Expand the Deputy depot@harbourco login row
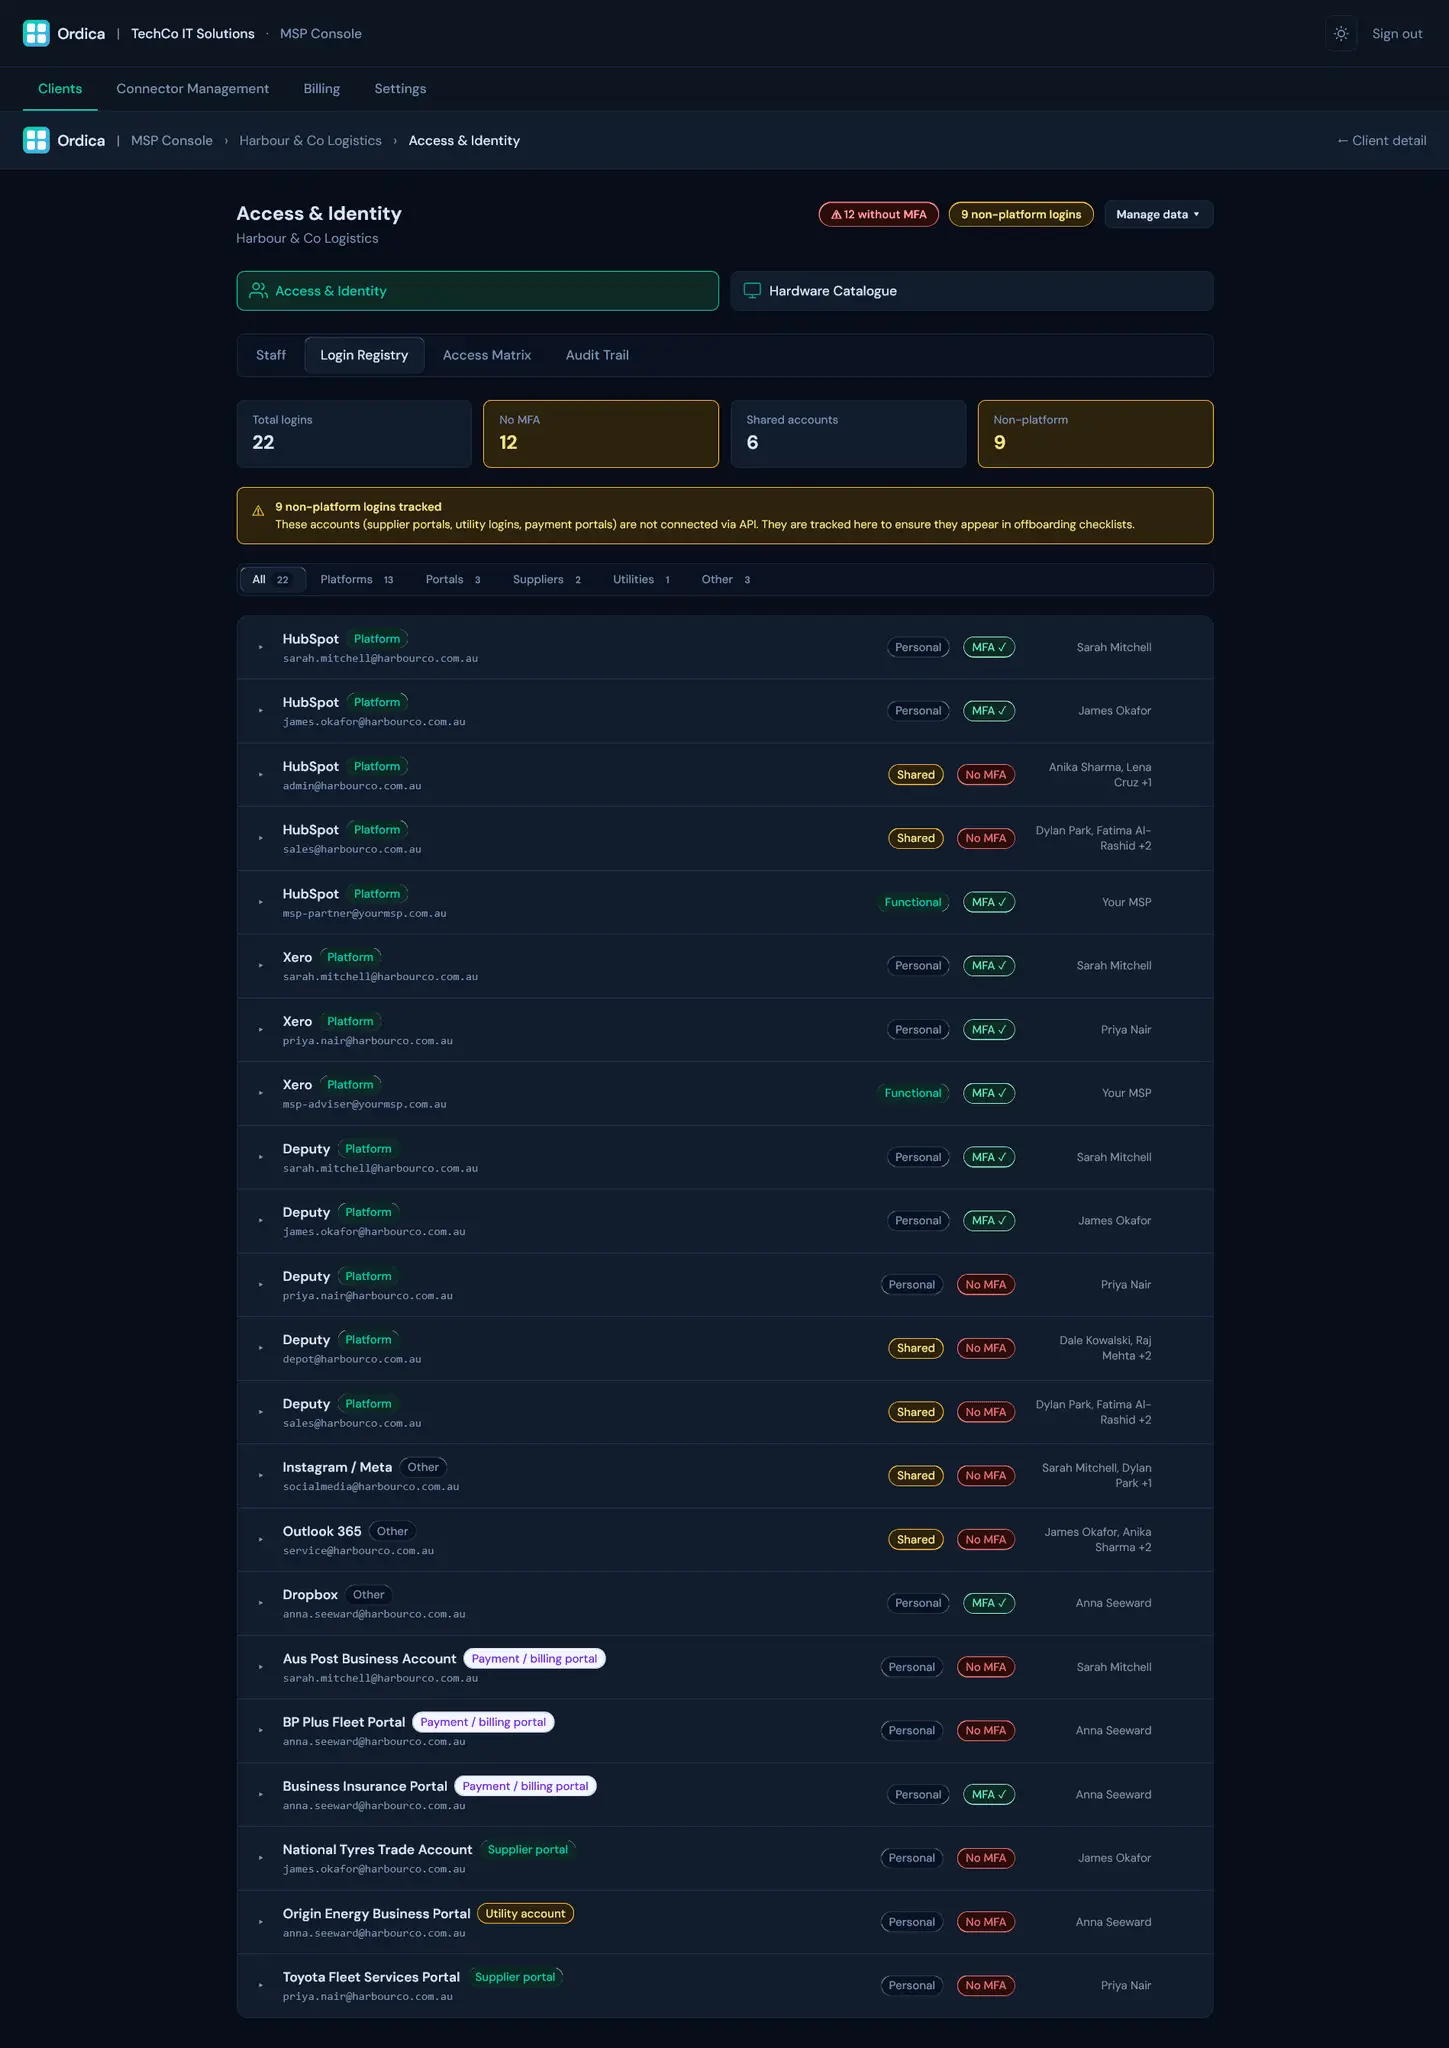Screen dimensions: 1449x2048 click(261, 1349)
